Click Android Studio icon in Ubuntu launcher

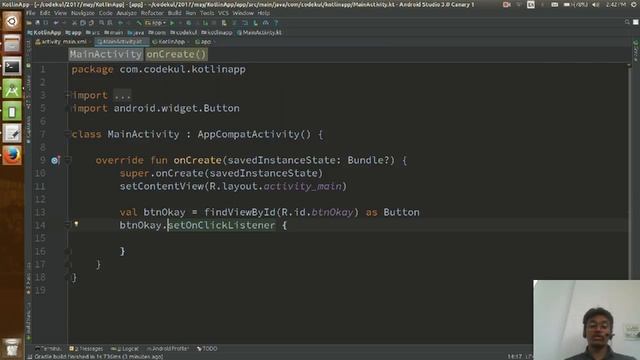12,89
